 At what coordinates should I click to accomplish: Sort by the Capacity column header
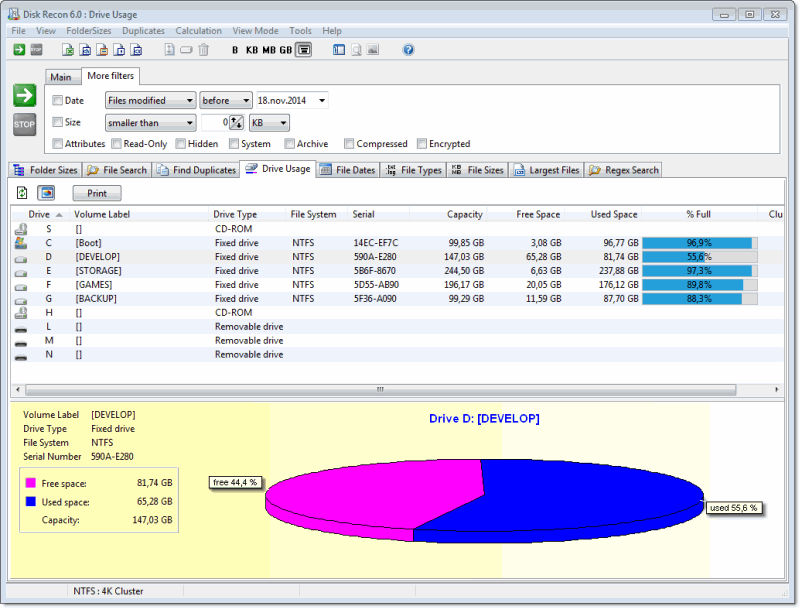click(448, 214)
